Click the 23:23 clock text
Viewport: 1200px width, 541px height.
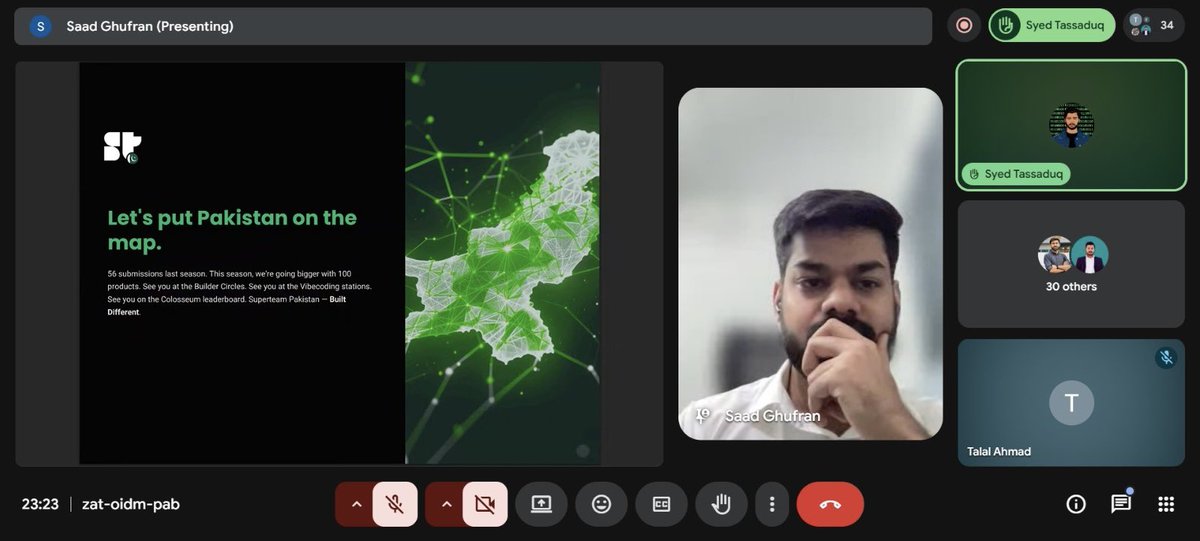tap(40, 504)
